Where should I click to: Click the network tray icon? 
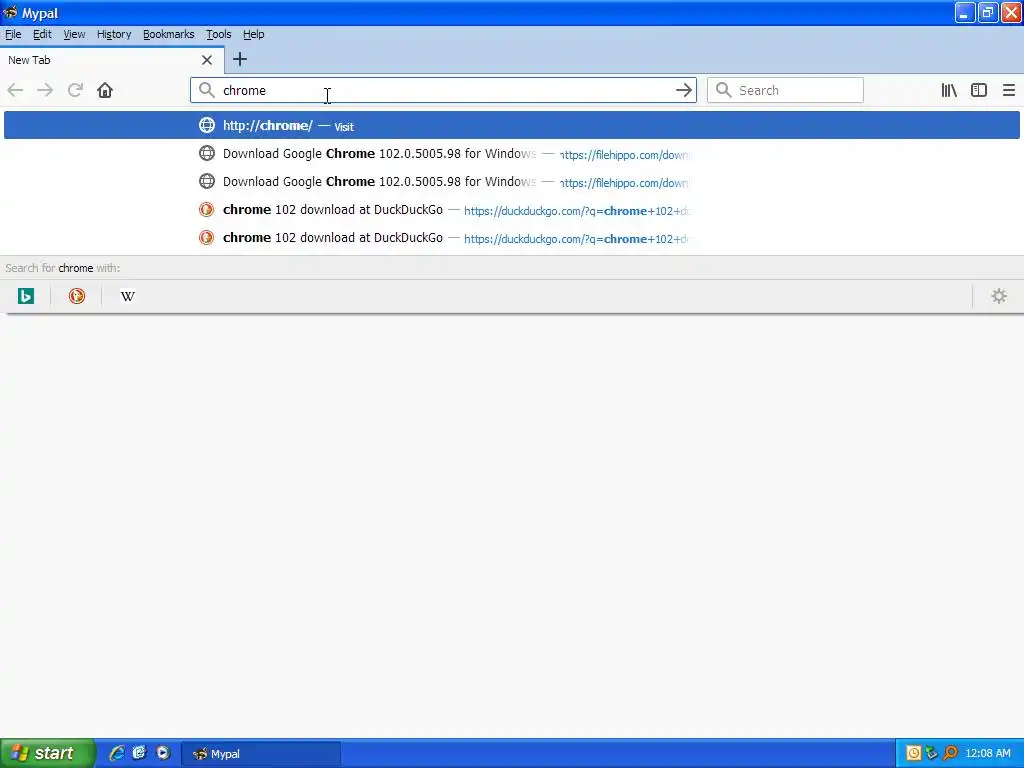tap(932, 754)
